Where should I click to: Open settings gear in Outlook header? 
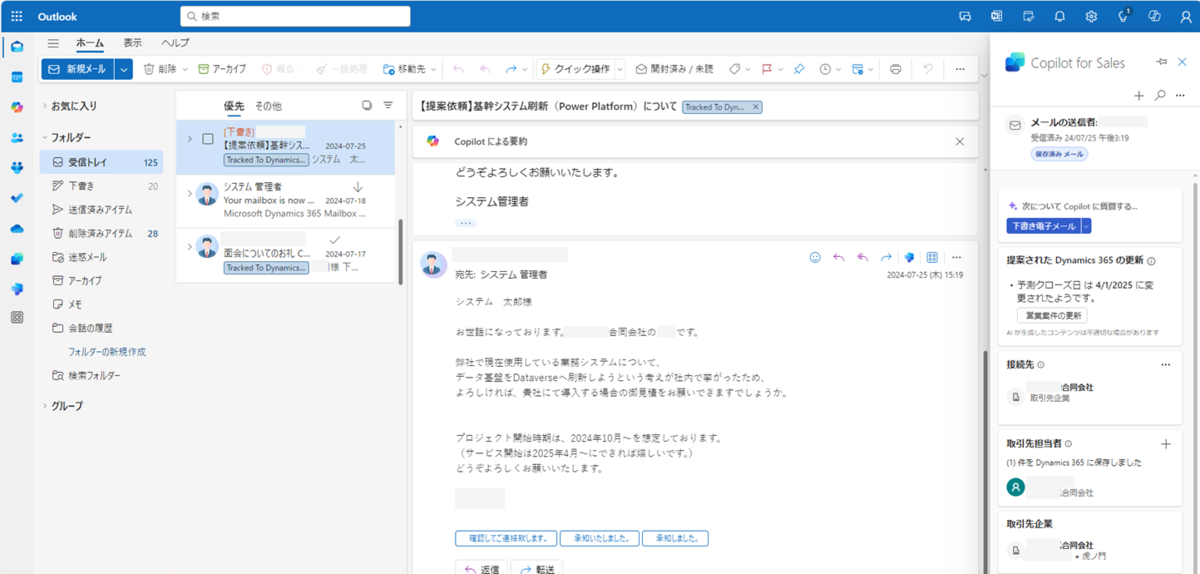[x=1091, y=16]
